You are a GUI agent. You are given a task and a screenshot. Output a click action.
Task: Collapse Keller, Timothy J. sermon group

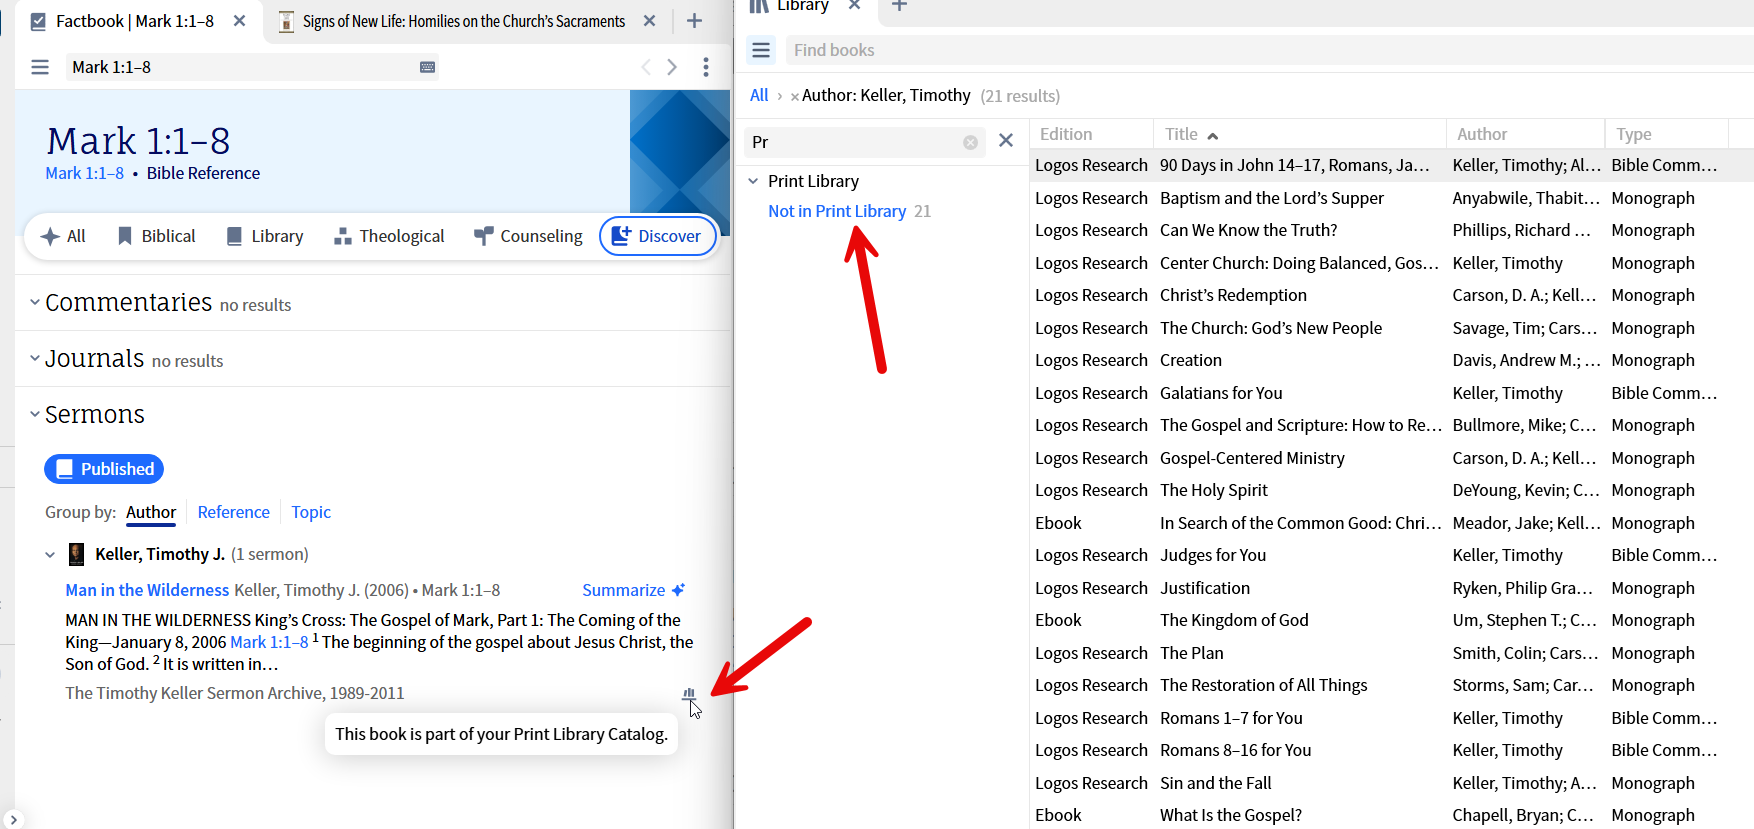(50, 555)
